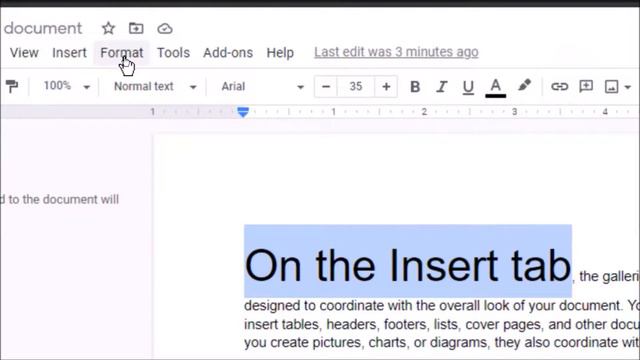This screenshot has width=640, height=360.
Task: Open the 'Last edit was 3 minutes ago' link
Action: [396, 52]
